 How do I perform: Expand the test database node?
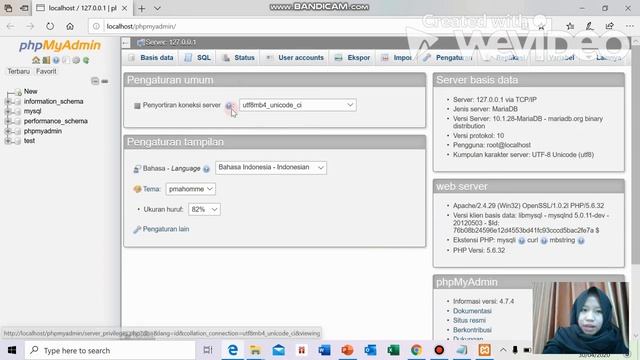coord(8,141)
